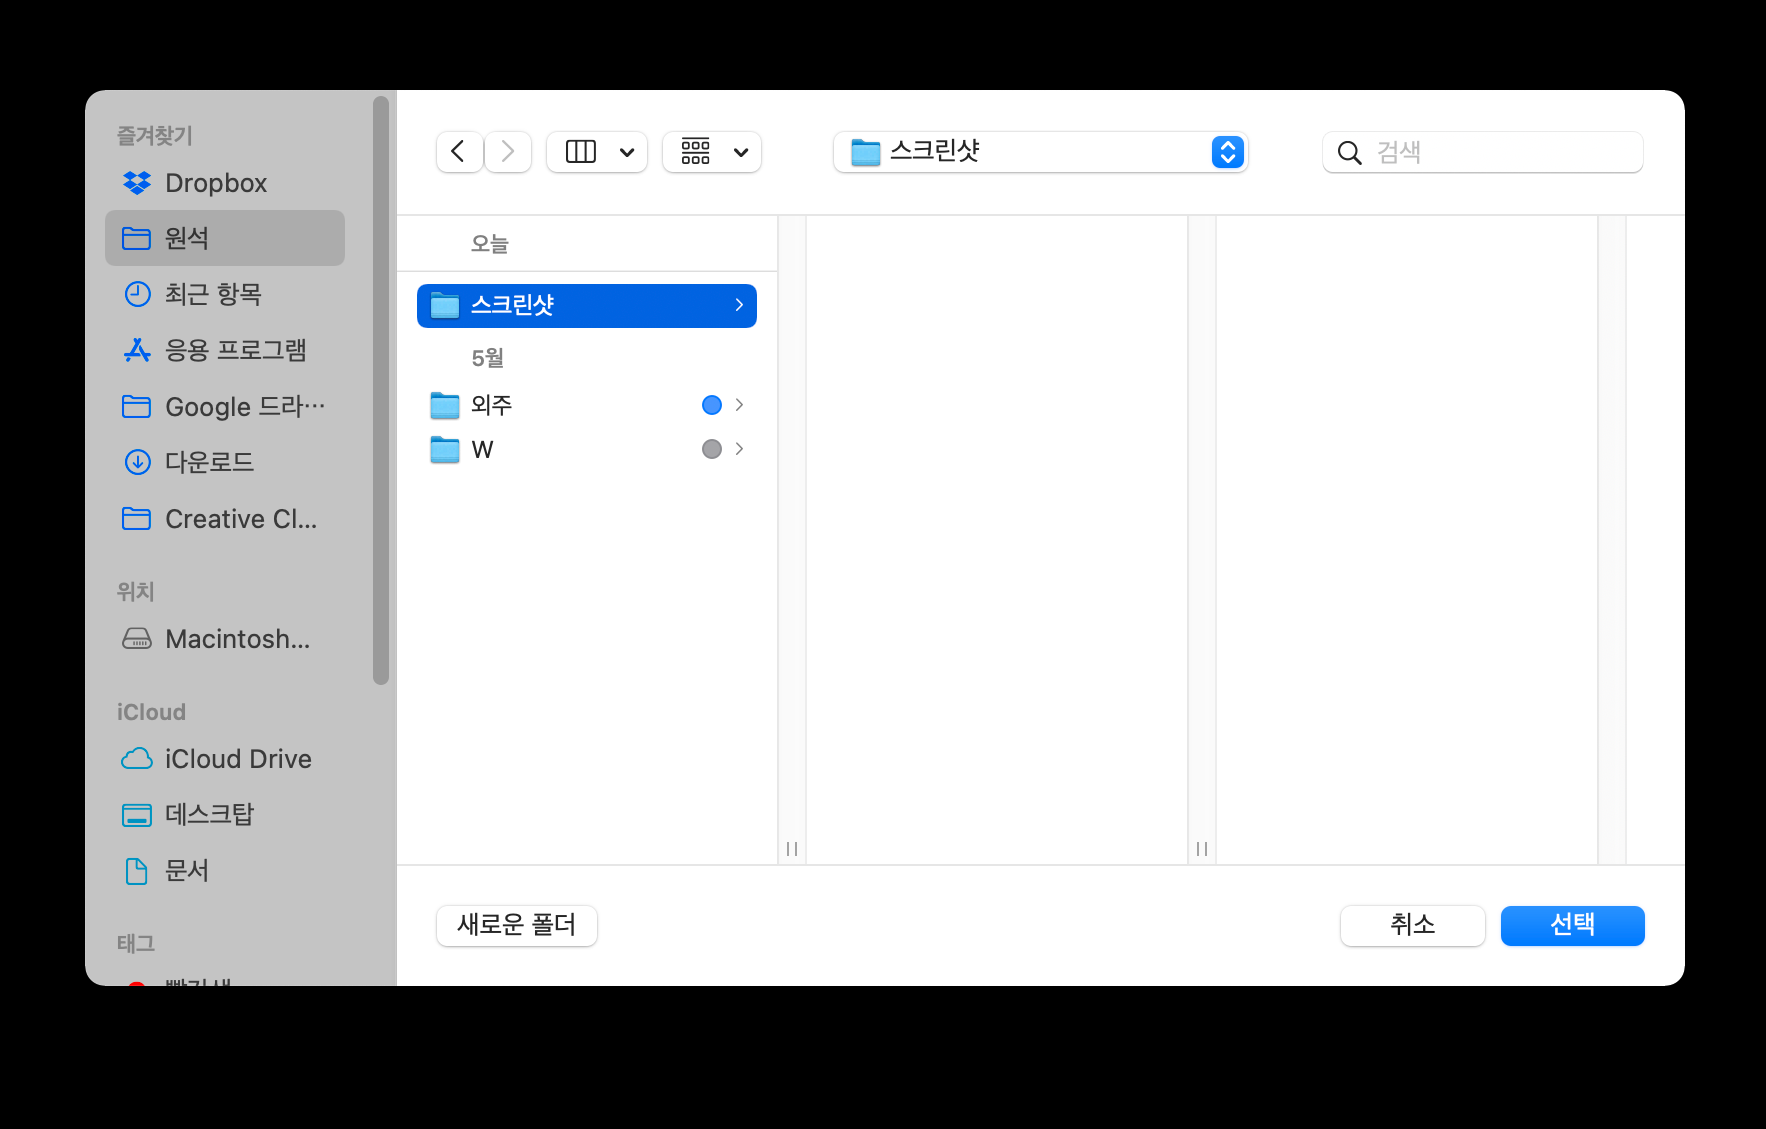Viewport: 1766px width, 1129px height.
Task: Click the sidebar scrollbar
Action: tap(380, 390)
